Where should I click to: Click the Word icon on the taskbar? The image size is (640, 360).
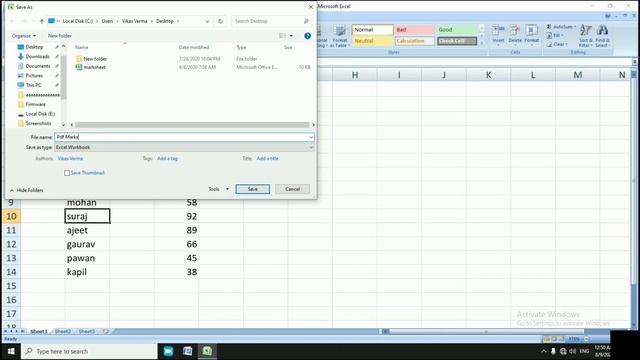coord(188,351)
